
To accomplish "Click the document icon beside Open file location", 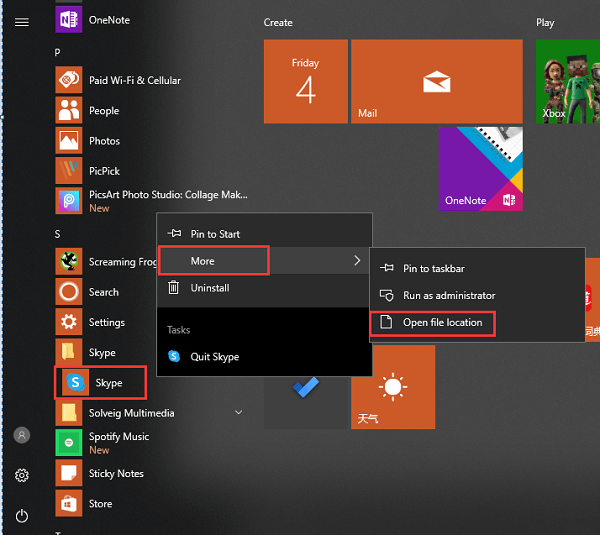I will click(386, 322).
